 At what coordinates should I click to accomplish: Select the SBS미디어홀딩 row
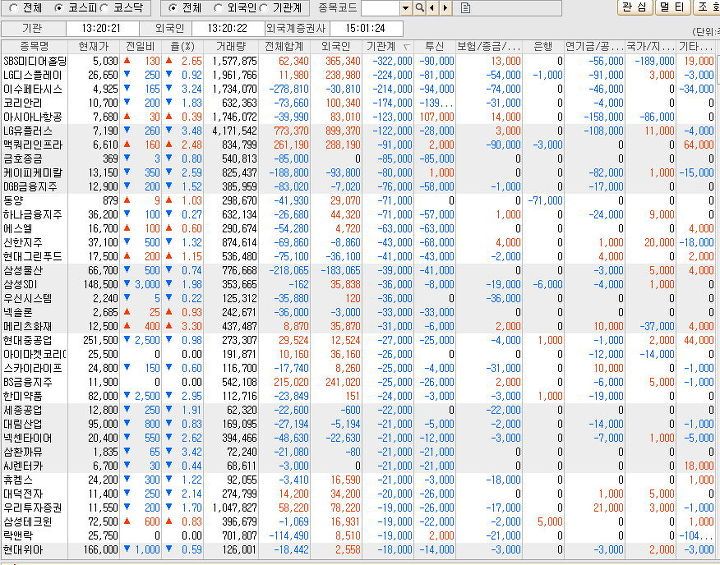(x=360, y=61)
